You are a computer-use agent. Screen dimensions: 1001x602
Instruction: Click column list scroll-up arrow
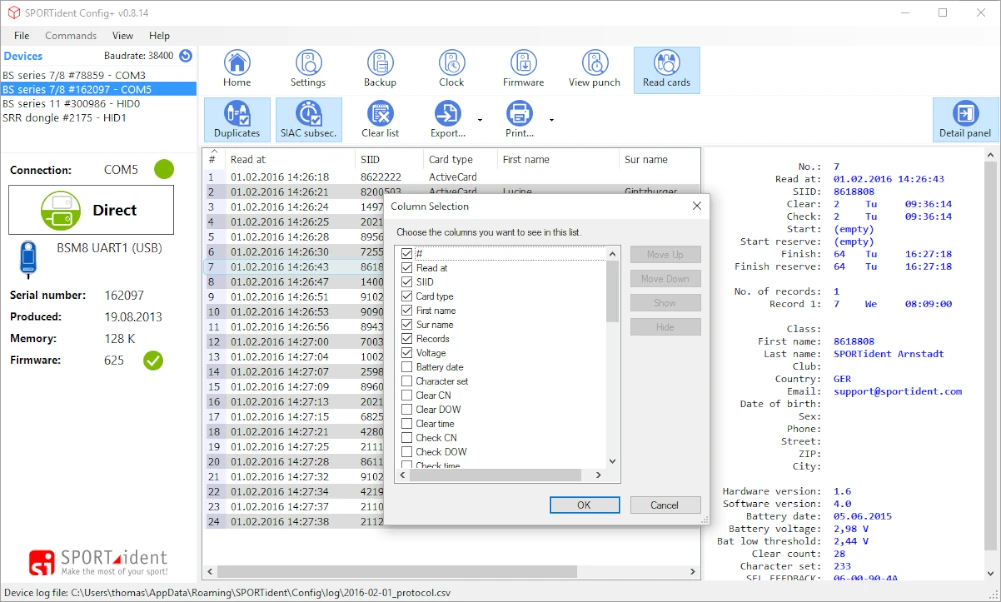point(612,253)
